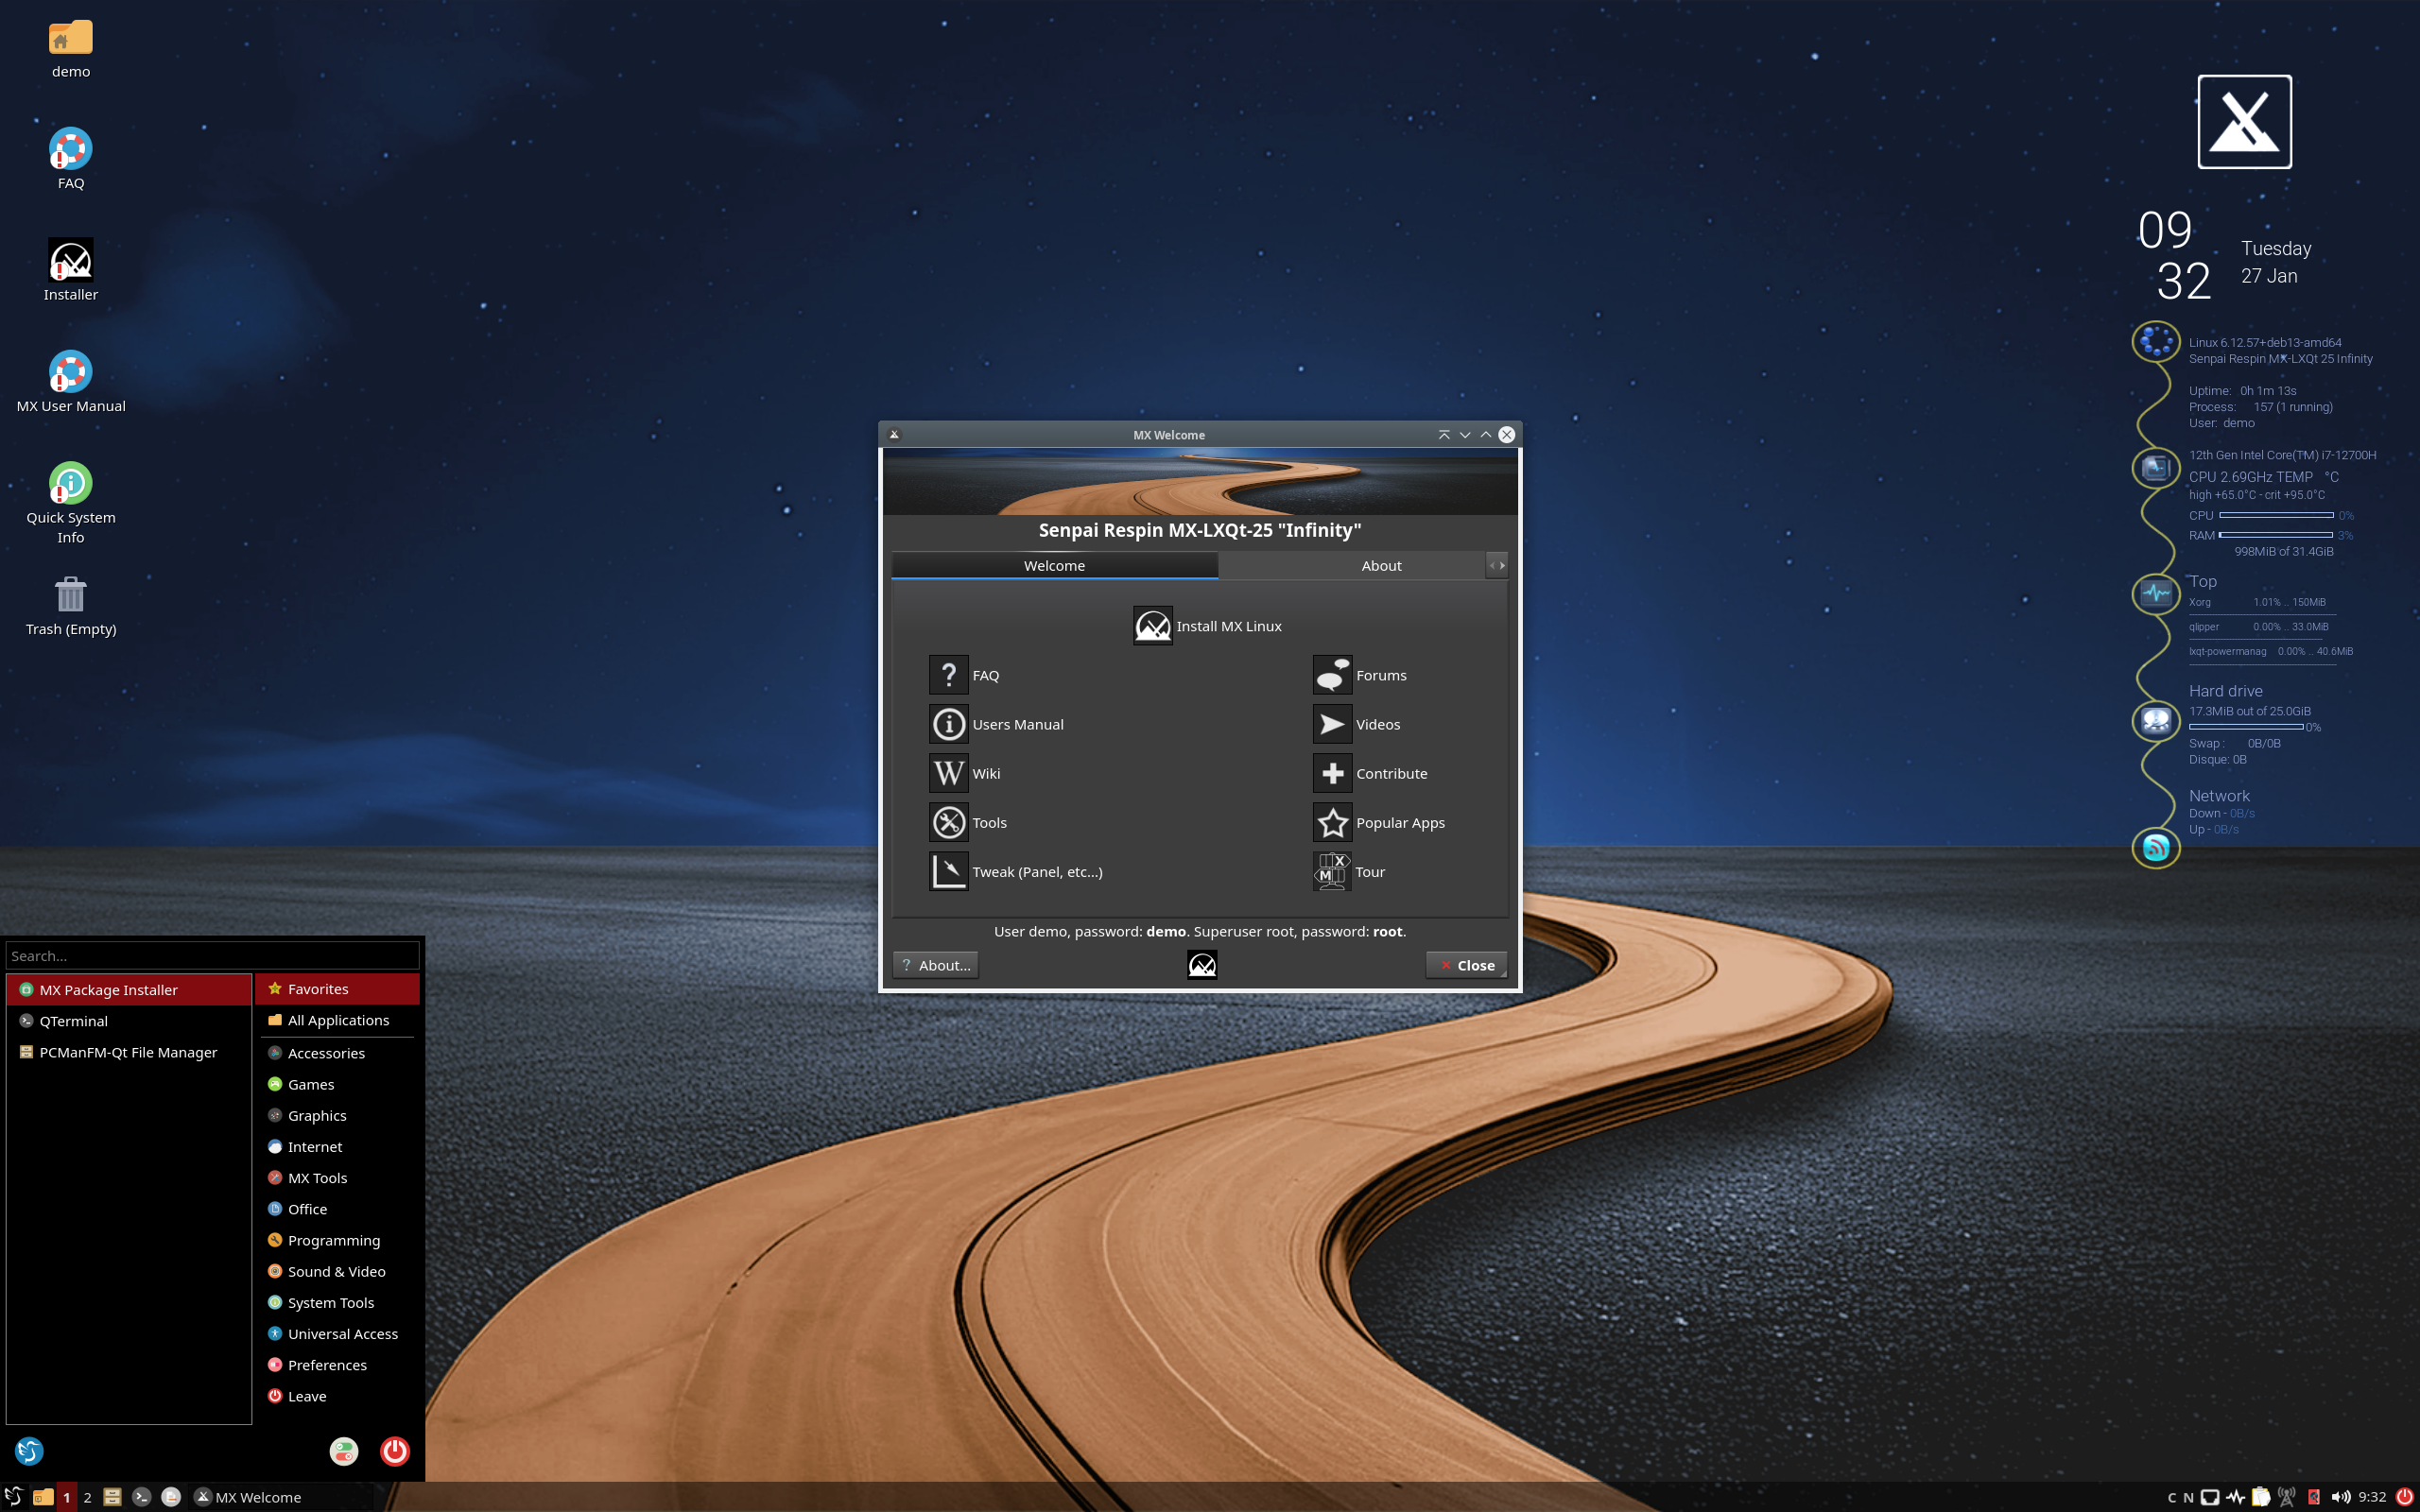Launch terminal from the taskbar quick launcher

(142, 1497)
